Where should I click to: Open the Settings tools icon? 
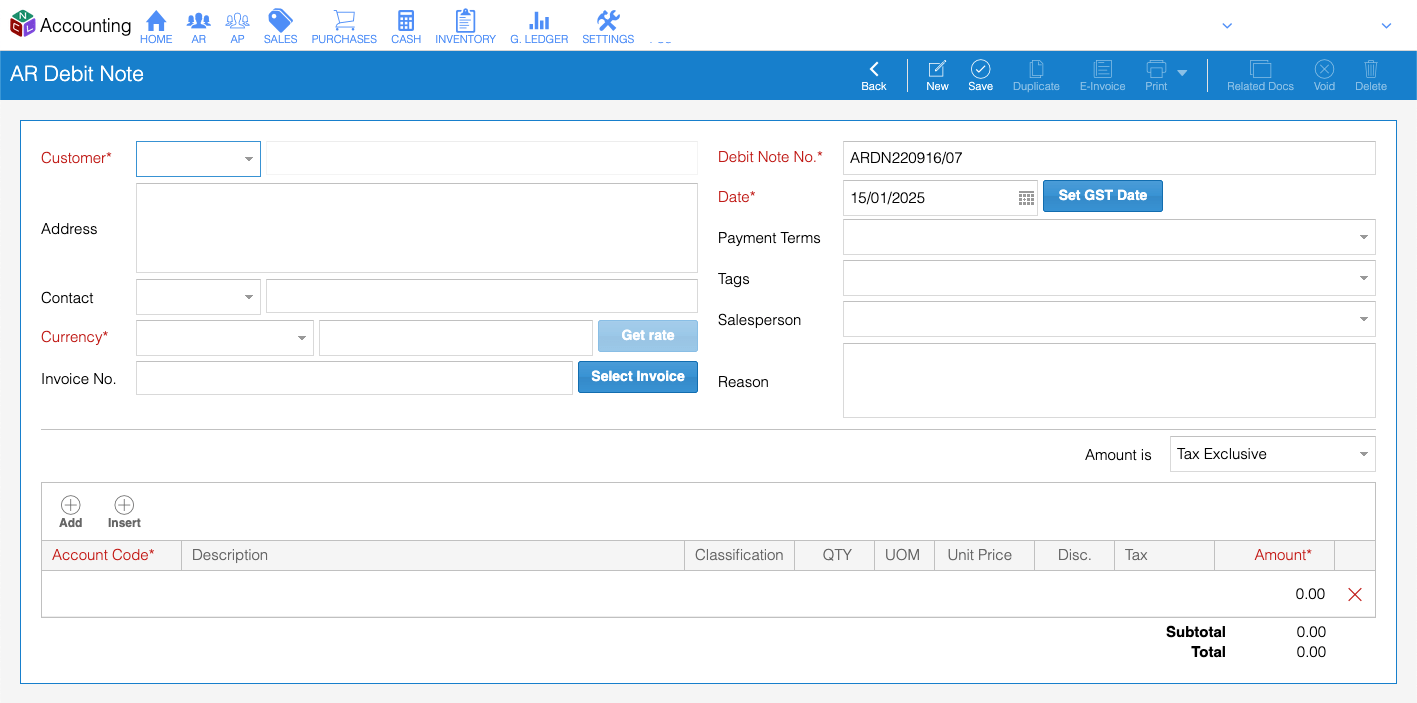608,22
